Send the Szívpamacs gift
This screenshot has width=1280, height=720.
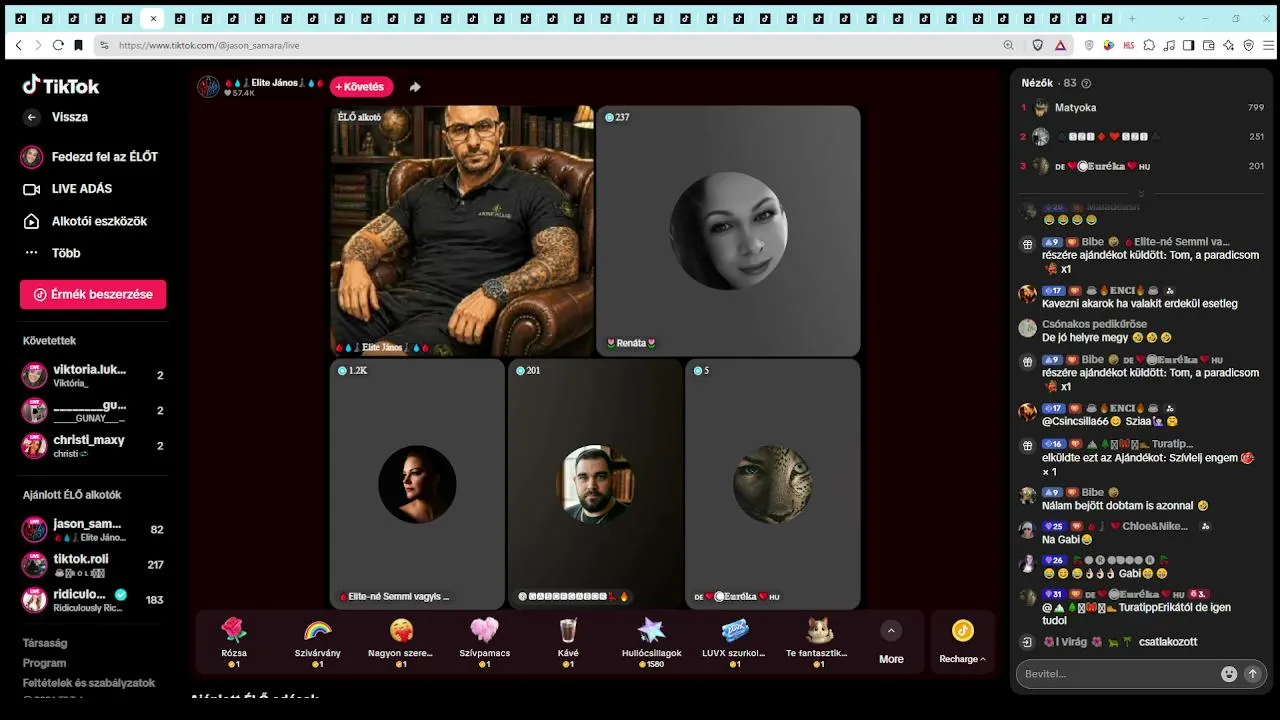[484, 641]
